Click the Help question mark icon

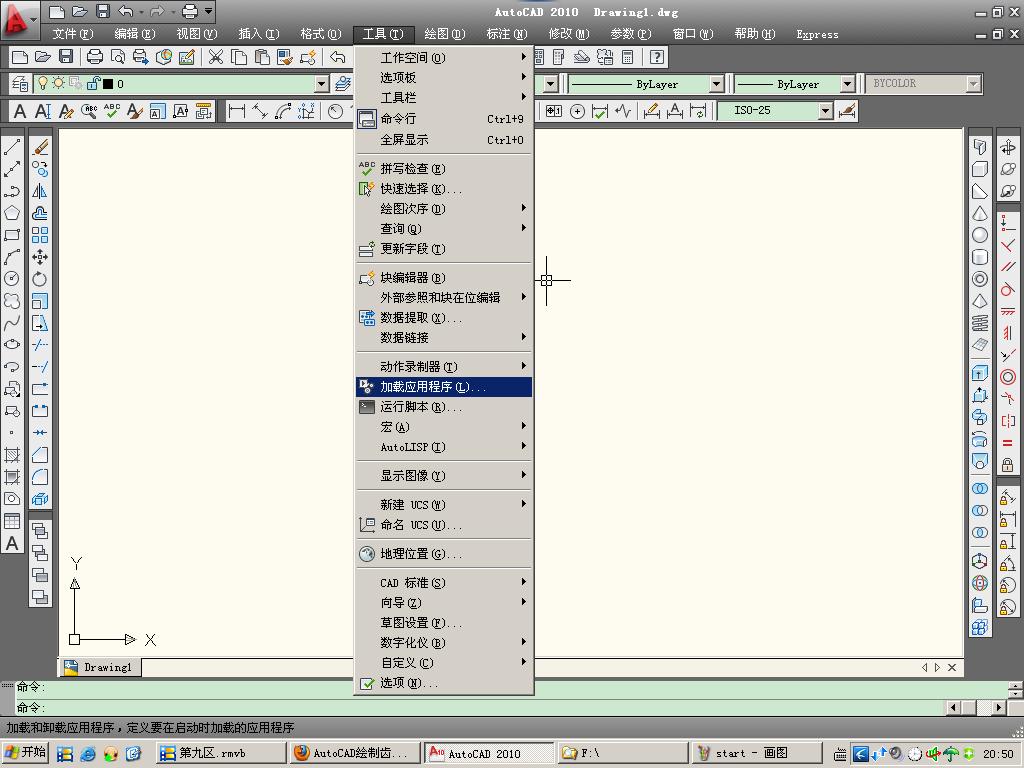(657, 57)
